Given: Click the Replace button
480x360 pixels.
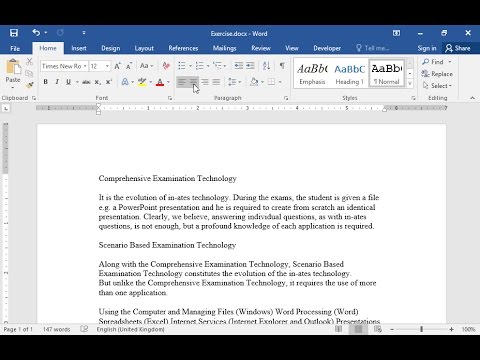Looking at the screenshot, I should (437, 74).
